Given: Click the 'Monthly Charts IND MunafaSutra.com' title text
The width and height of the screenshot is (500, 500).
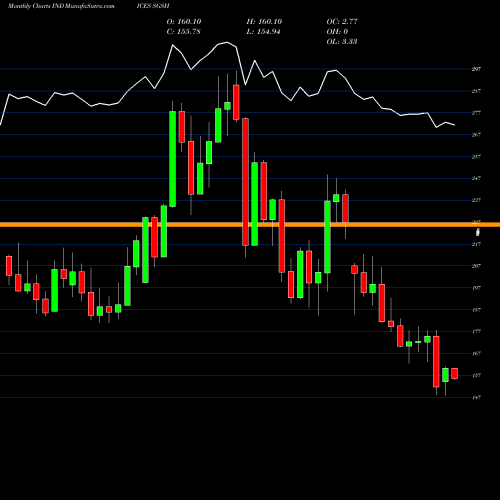Looking at the screenshot, I should coord(61,6).
